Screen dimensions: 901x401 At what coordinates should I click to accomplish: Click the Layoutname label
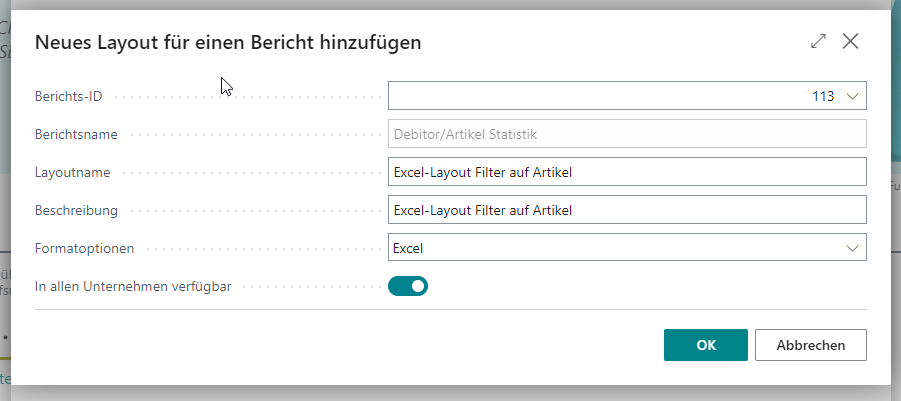pos(72,172)
